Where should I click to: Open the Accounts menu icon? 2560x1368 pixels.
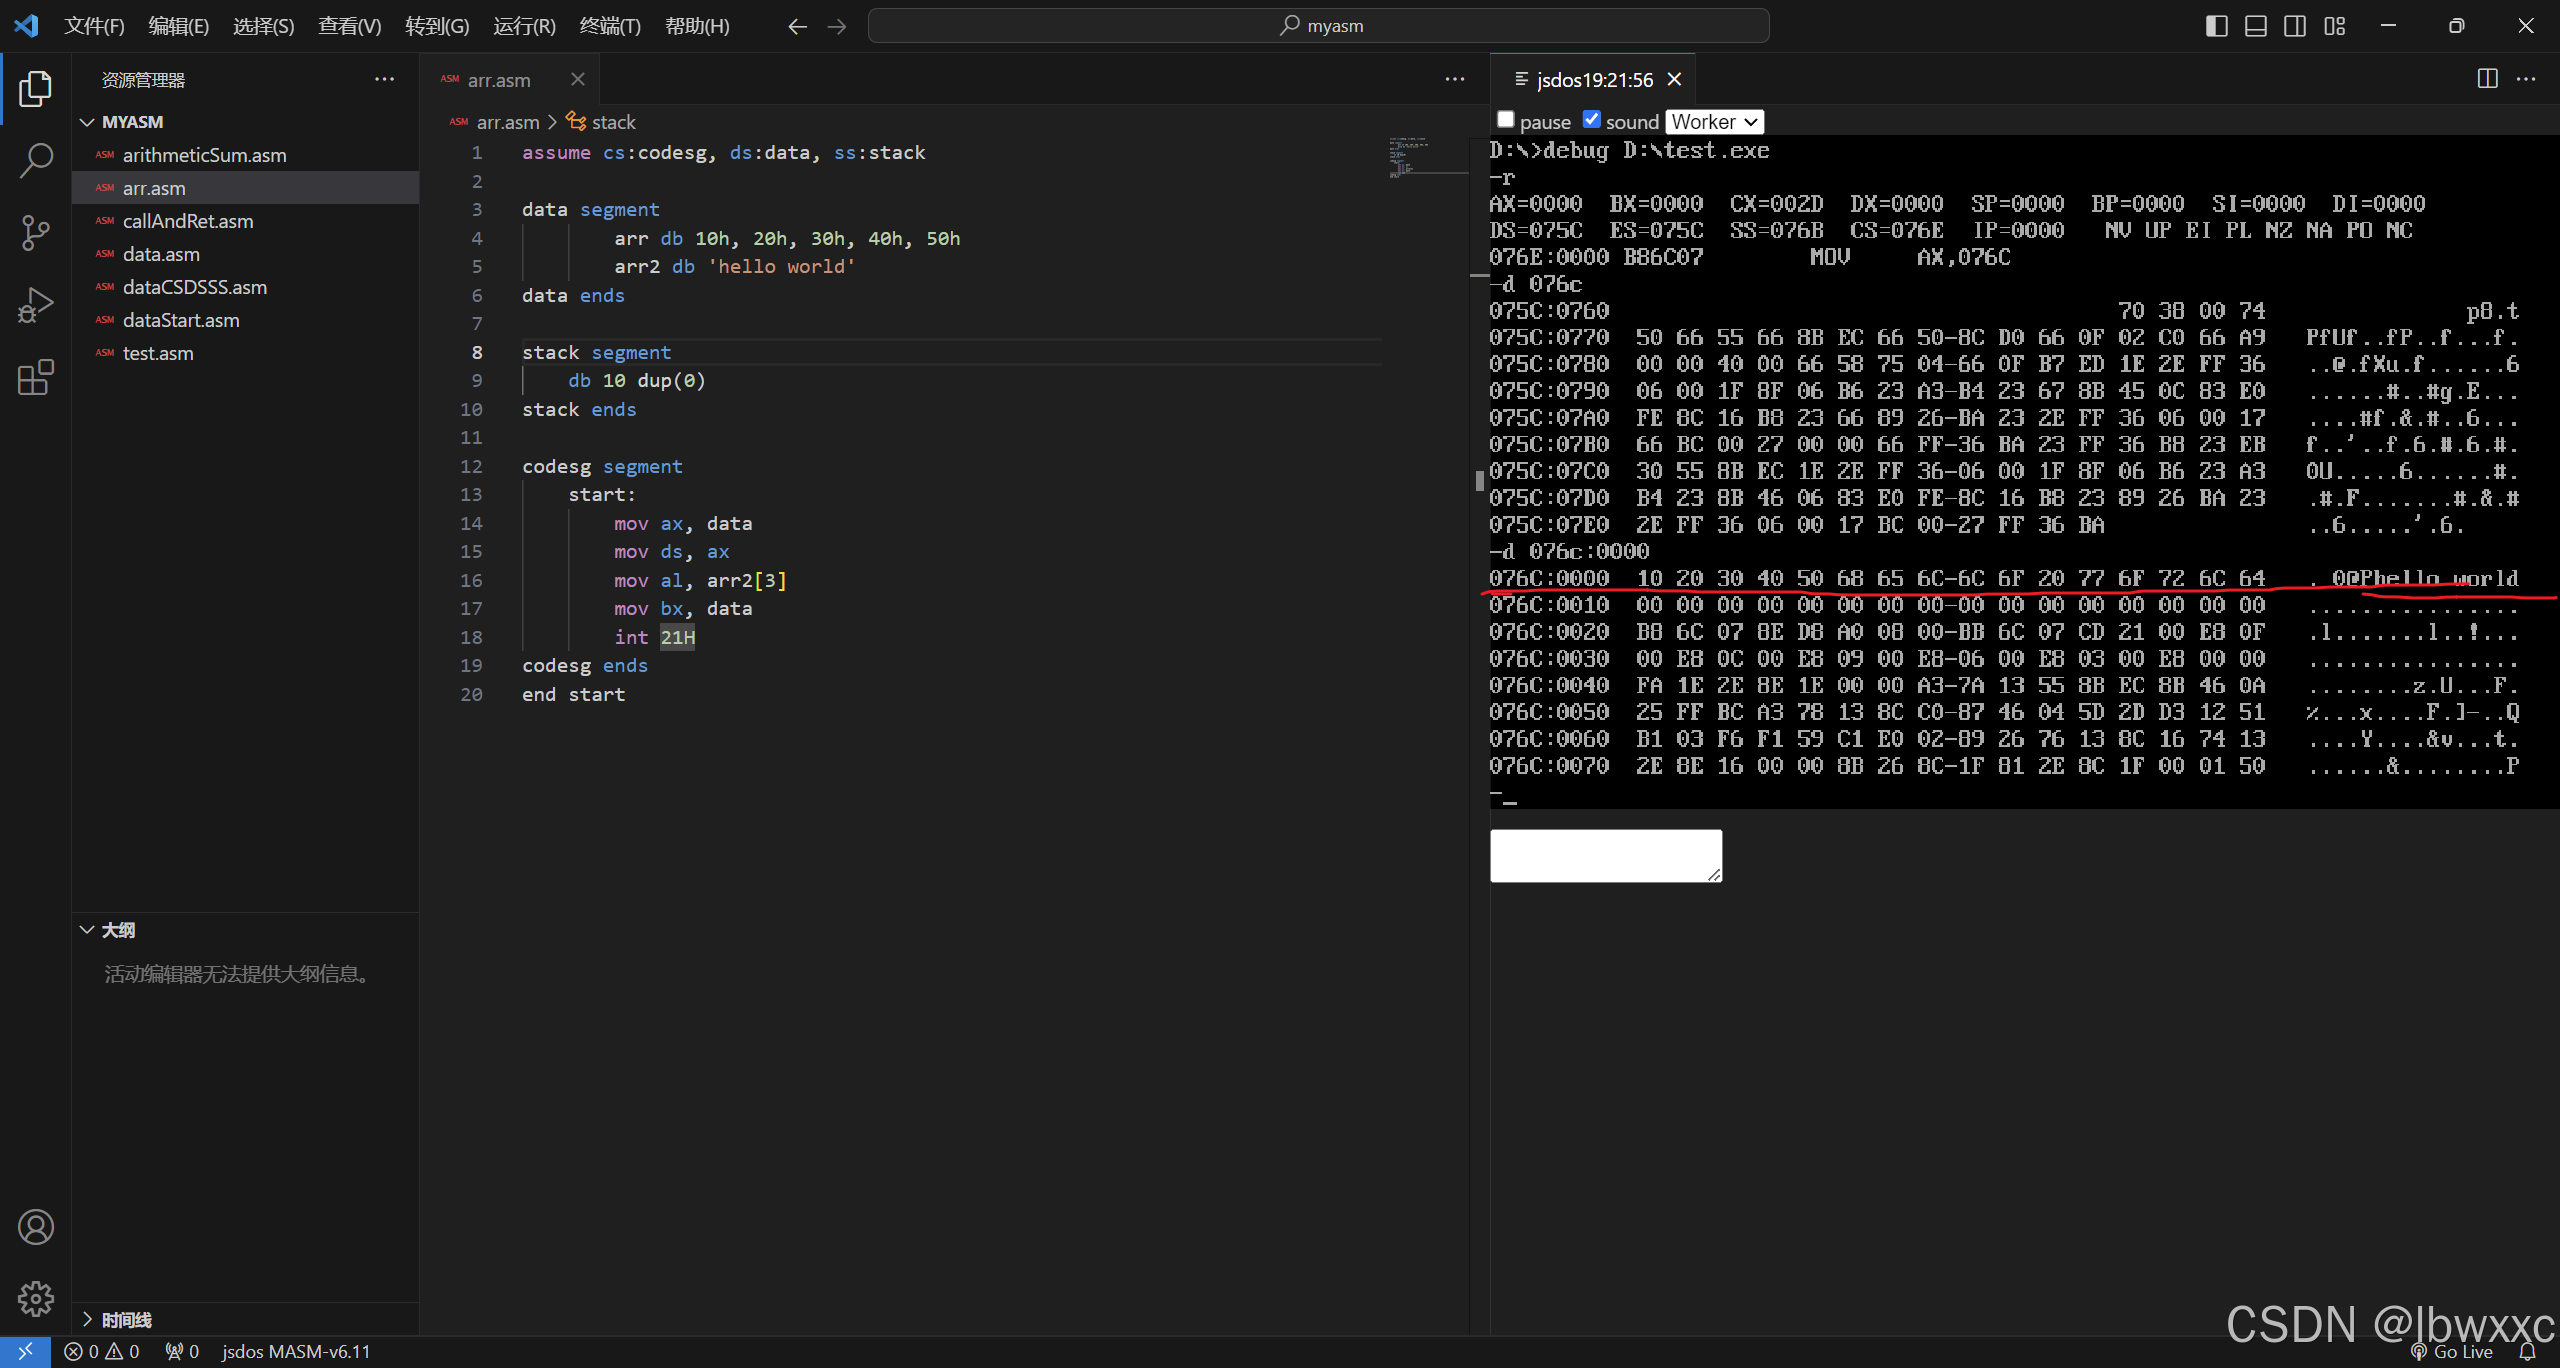click(36, 1227)
